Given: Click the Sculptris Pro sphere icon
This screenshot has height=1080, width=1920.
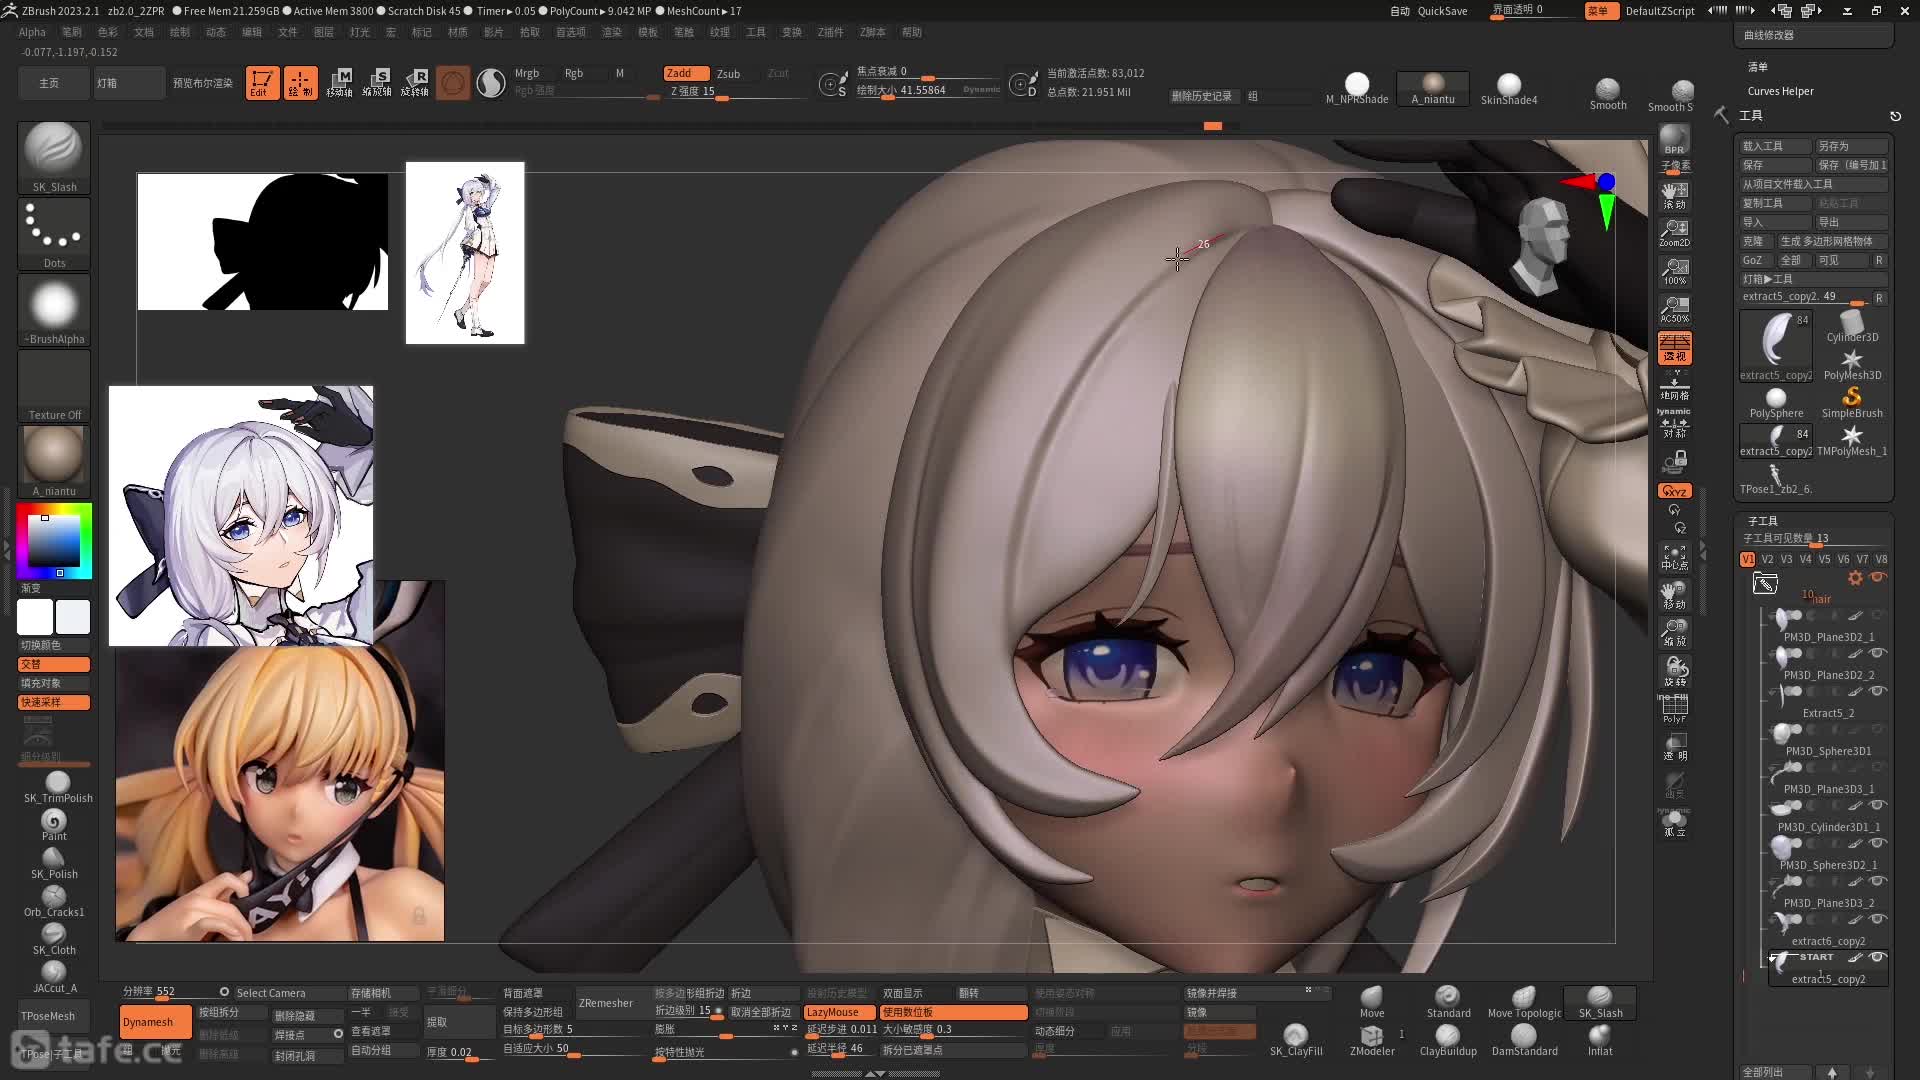Looking at the screenshot, I should pos(490,83).
